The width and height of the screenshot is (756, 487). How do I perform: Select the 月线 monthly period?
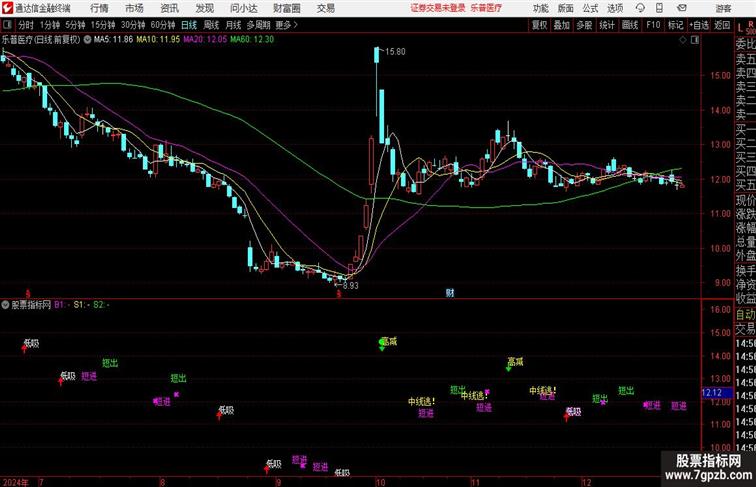coord(233,25)
